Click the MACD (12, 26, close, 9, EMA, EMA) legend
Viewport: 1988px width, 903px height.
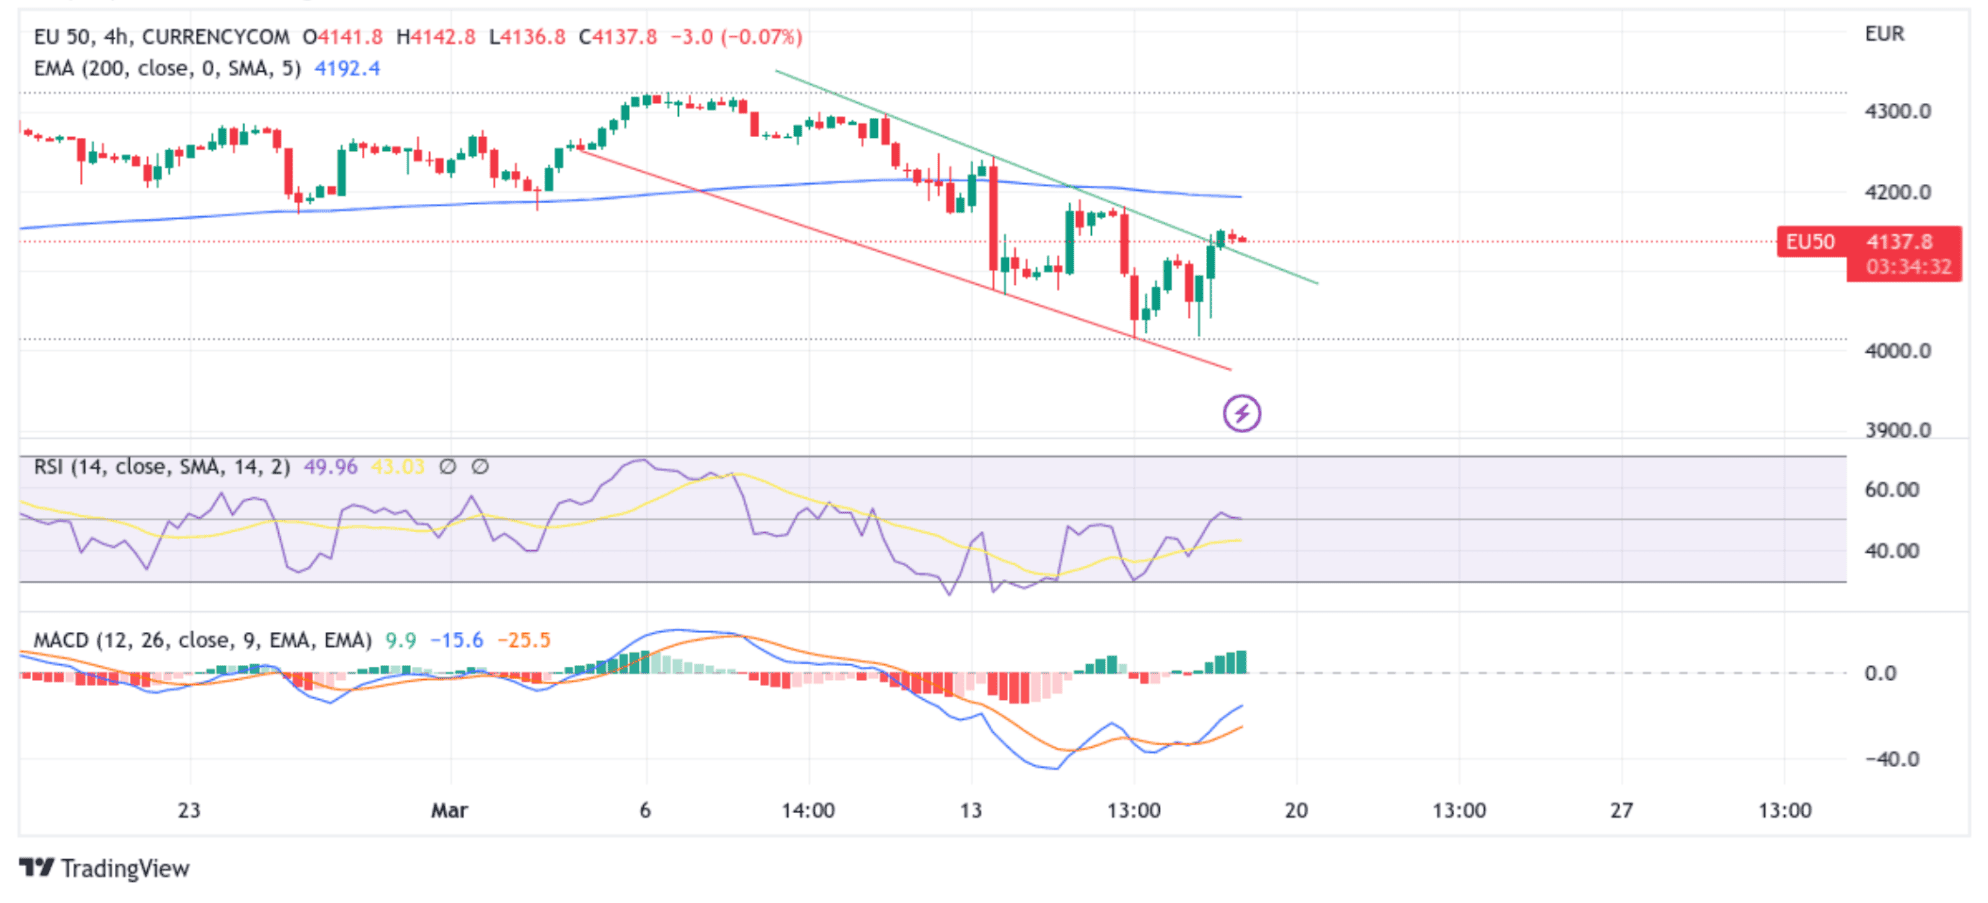coord(202,640)
